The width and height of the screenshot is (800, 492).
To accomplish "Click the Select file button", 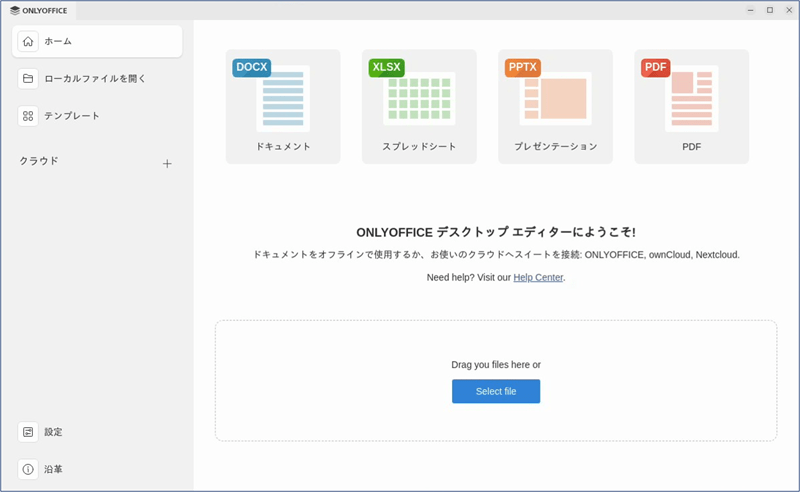I will (496, 391).
